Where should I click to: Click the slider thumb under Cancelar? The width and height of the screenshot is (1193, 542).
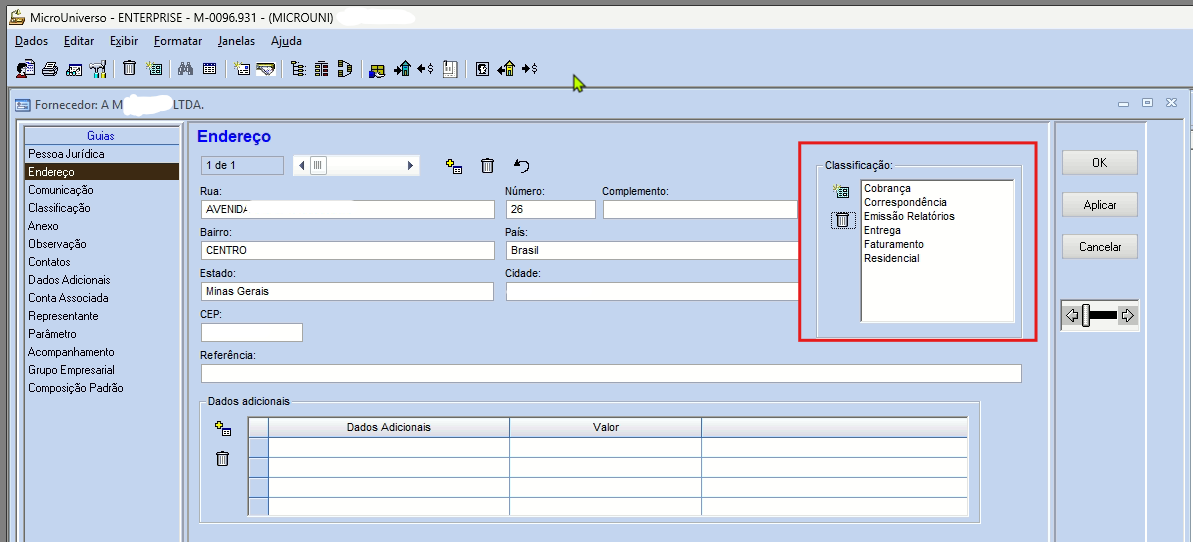[x=1086, y=315]
